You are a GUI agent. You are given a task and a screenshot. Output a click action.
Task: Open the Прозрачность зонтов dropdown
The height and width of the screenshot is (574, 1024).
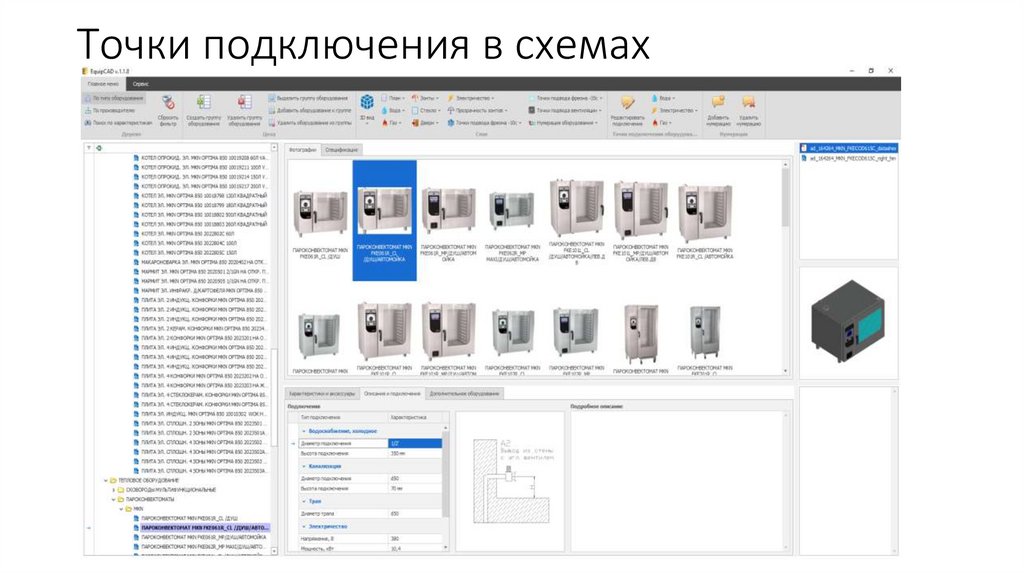click(477, 110)
